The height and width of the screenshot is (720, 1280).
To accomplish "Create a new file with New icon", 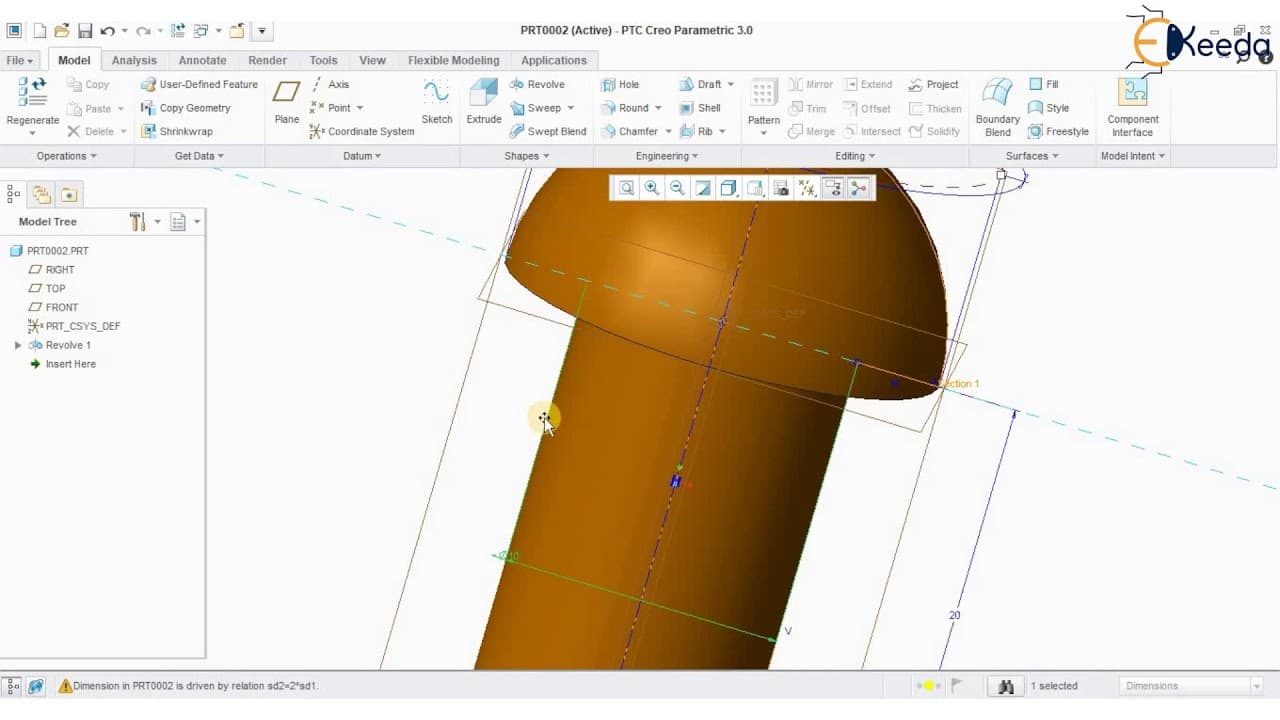I will coord(39,31).
